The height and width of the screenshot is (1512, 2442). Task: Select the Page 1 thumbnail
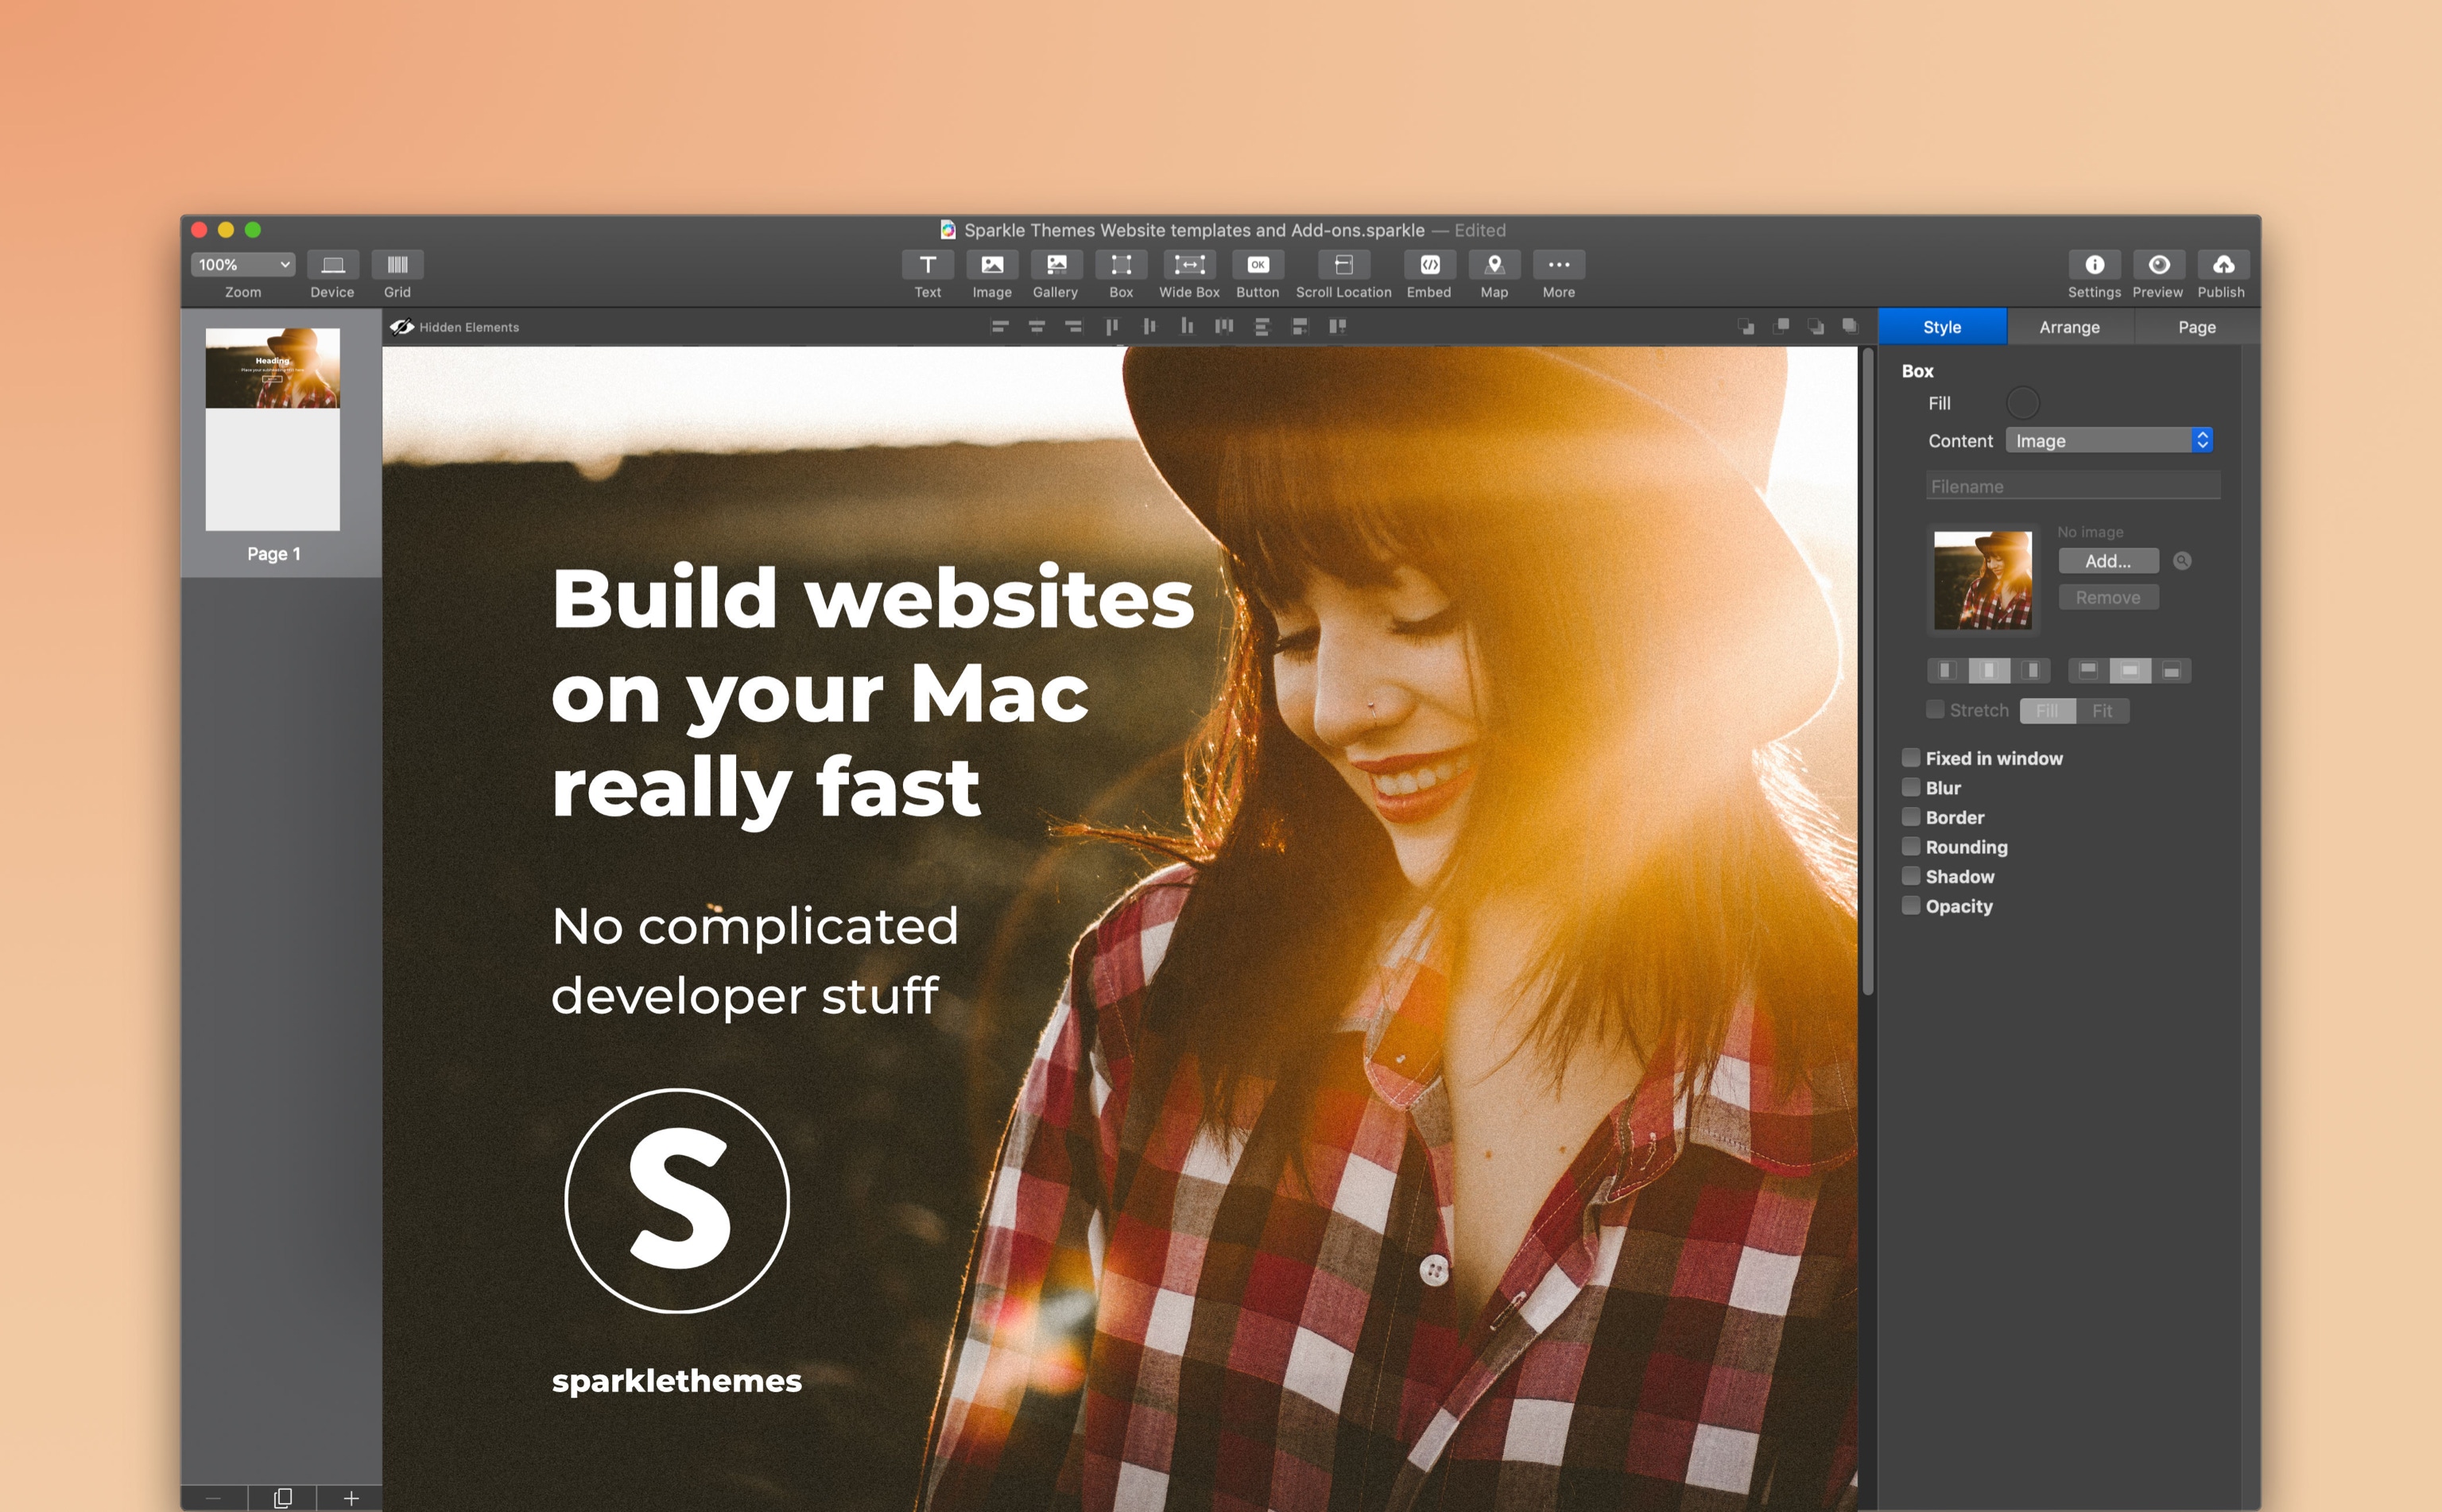click(272, 429)
